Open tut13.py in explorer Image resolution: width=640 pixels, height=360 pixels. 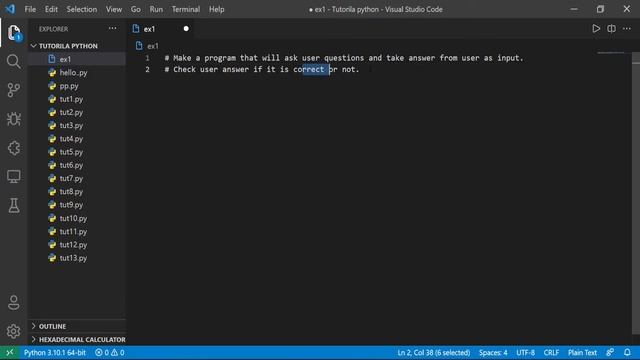pos(77,258)
